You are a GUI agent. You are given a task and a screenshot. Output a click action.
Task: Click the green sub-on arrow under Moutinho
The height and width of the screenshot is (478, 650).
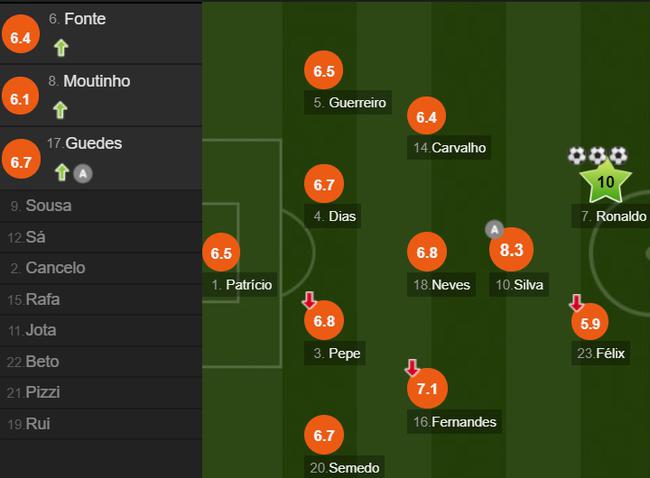[60, 110]
